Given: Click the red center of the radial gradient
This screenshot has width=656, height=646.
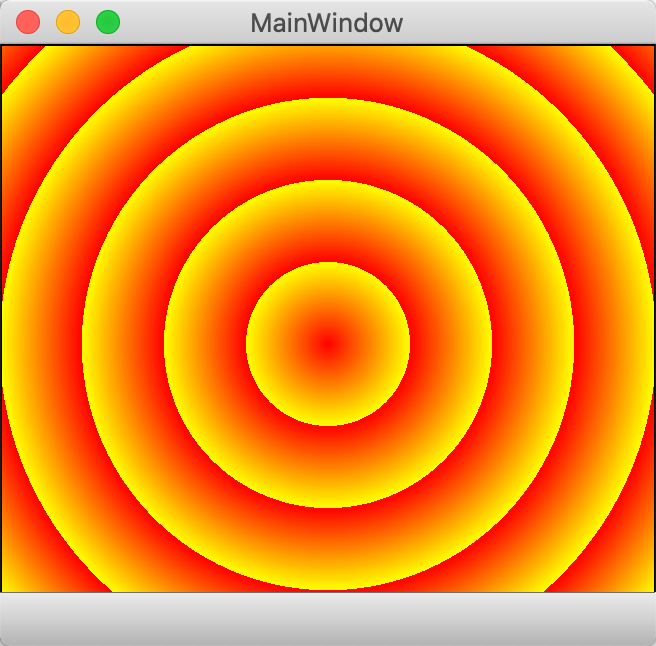Looking at the screenshot, I should [328, 344].
